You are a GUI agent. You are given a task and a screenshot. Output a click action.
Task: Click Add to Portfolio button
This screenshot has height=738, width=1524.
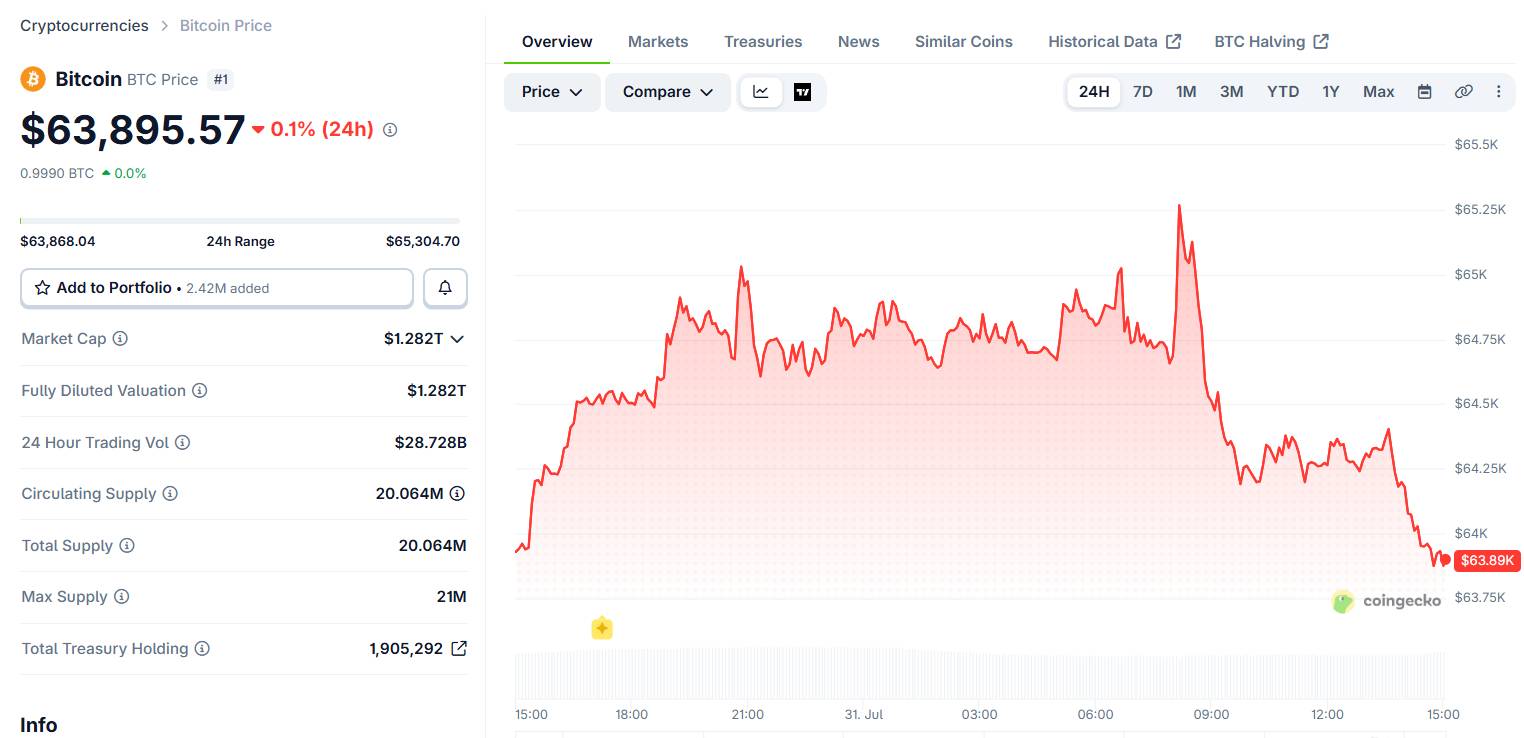pos(217,288)
